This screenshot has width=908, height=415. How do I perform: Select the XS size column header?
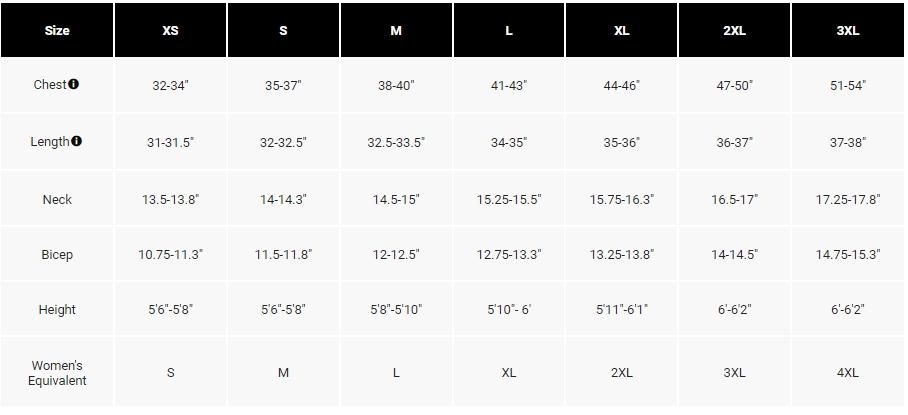pyautogui.click(x=170, y=30)
